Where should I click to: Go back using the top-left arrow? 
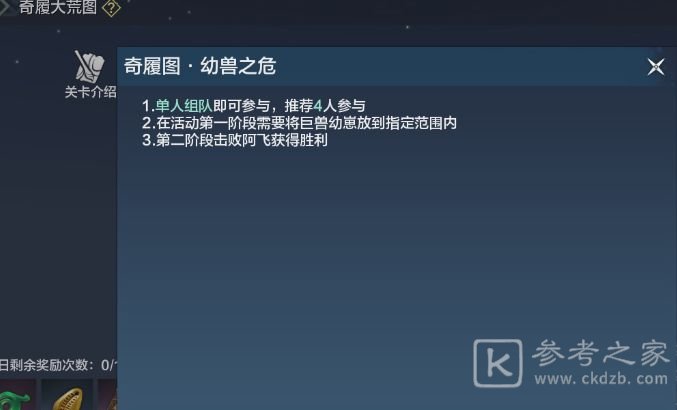5,6
